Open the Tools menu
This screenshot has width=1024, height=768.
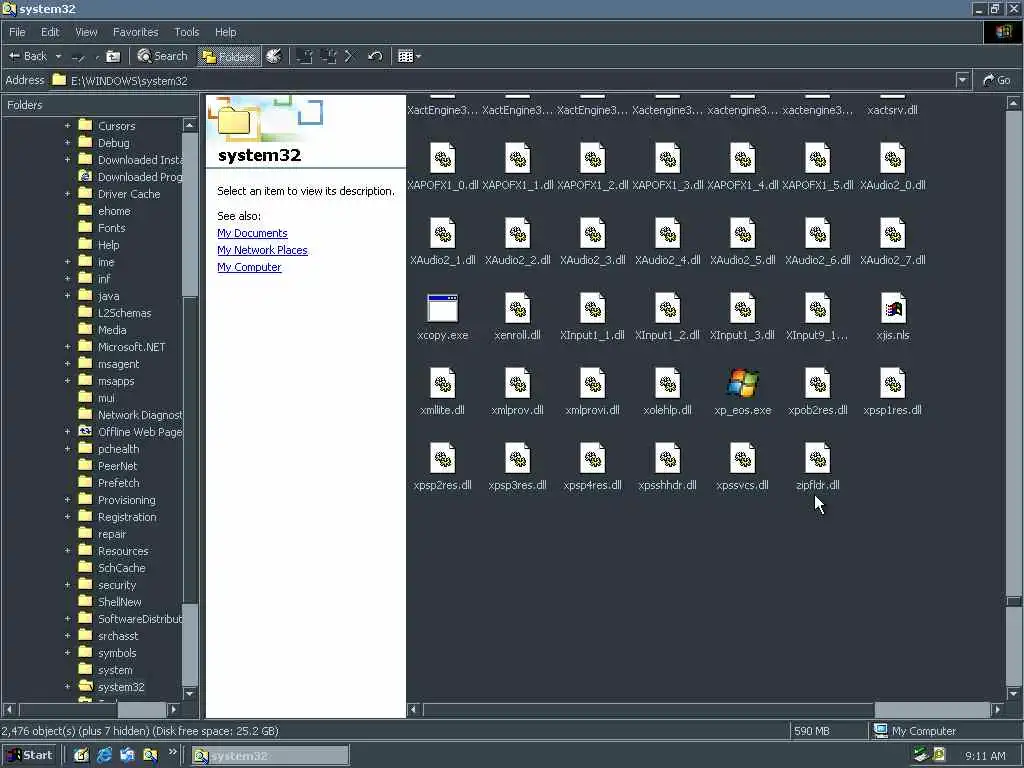(187, 32)
